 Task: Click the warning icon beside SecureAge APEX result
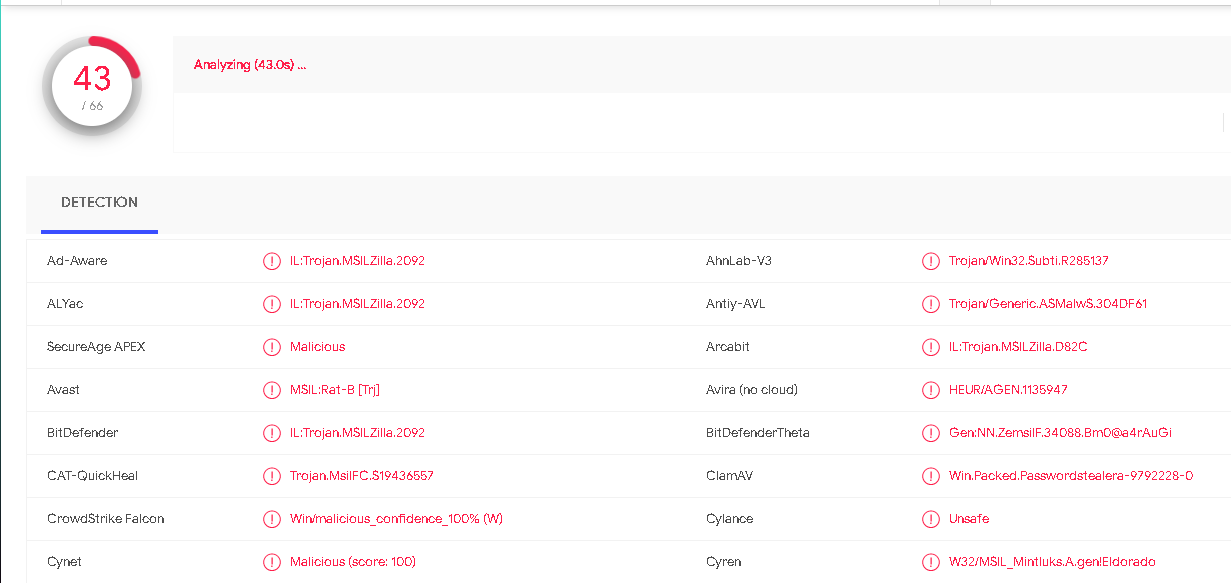click(271, 347)
